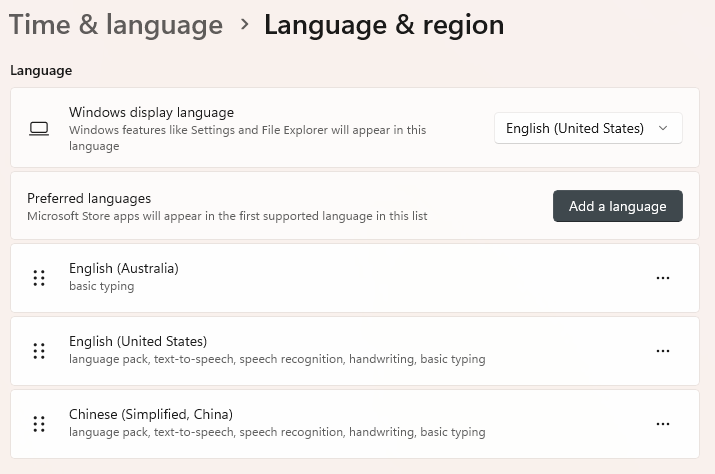Open more options for Chinese (Simplified, China)
The image size is (715, 474).
(662, 424)
